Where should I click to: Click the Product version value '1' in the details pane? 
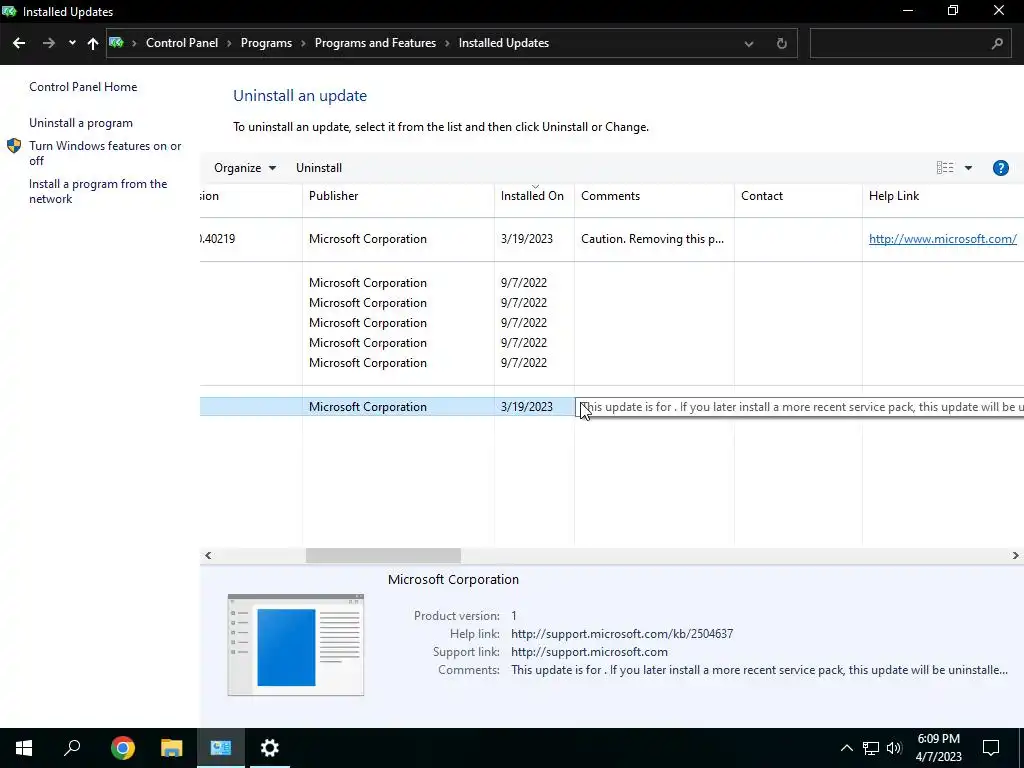[514, 616]
